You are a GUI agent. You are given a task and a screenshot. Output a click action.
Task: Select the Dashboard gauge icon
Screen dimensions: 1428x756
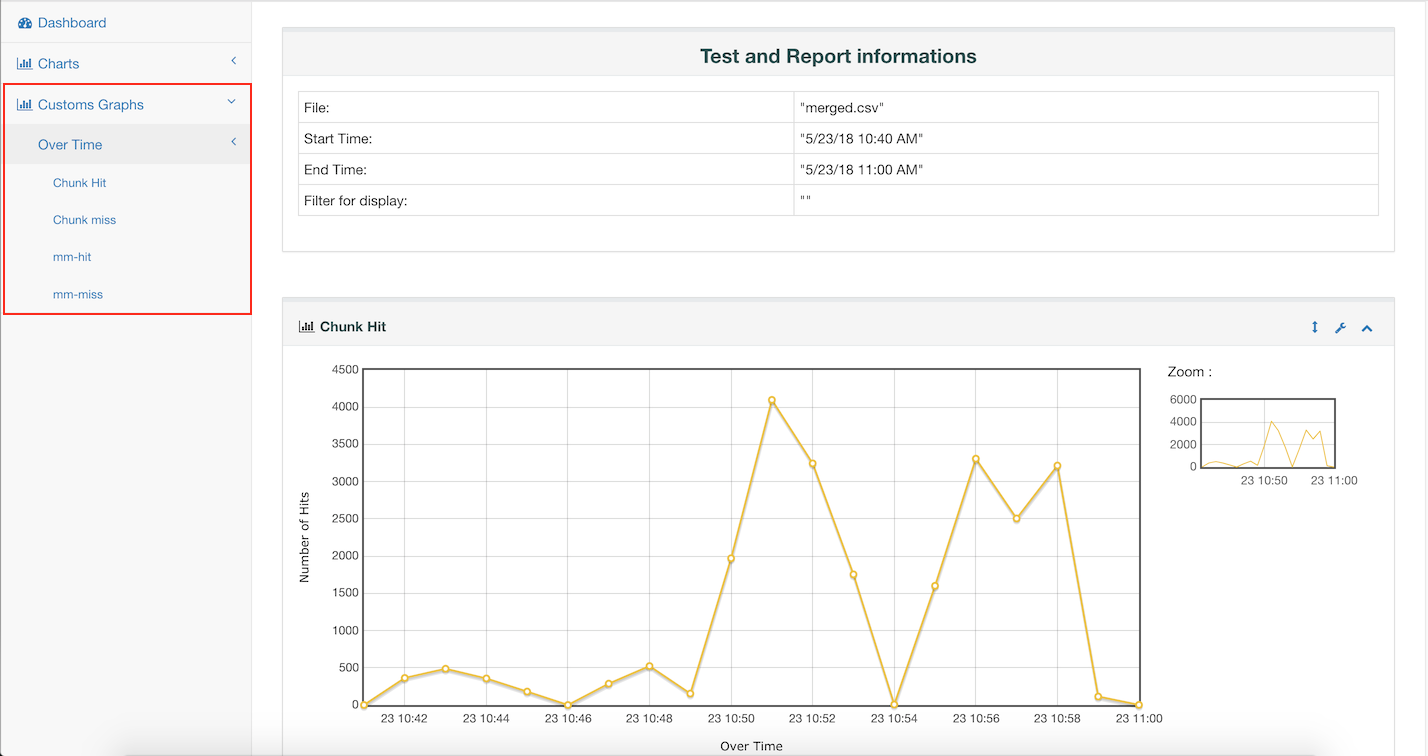[x=26, y=22]
